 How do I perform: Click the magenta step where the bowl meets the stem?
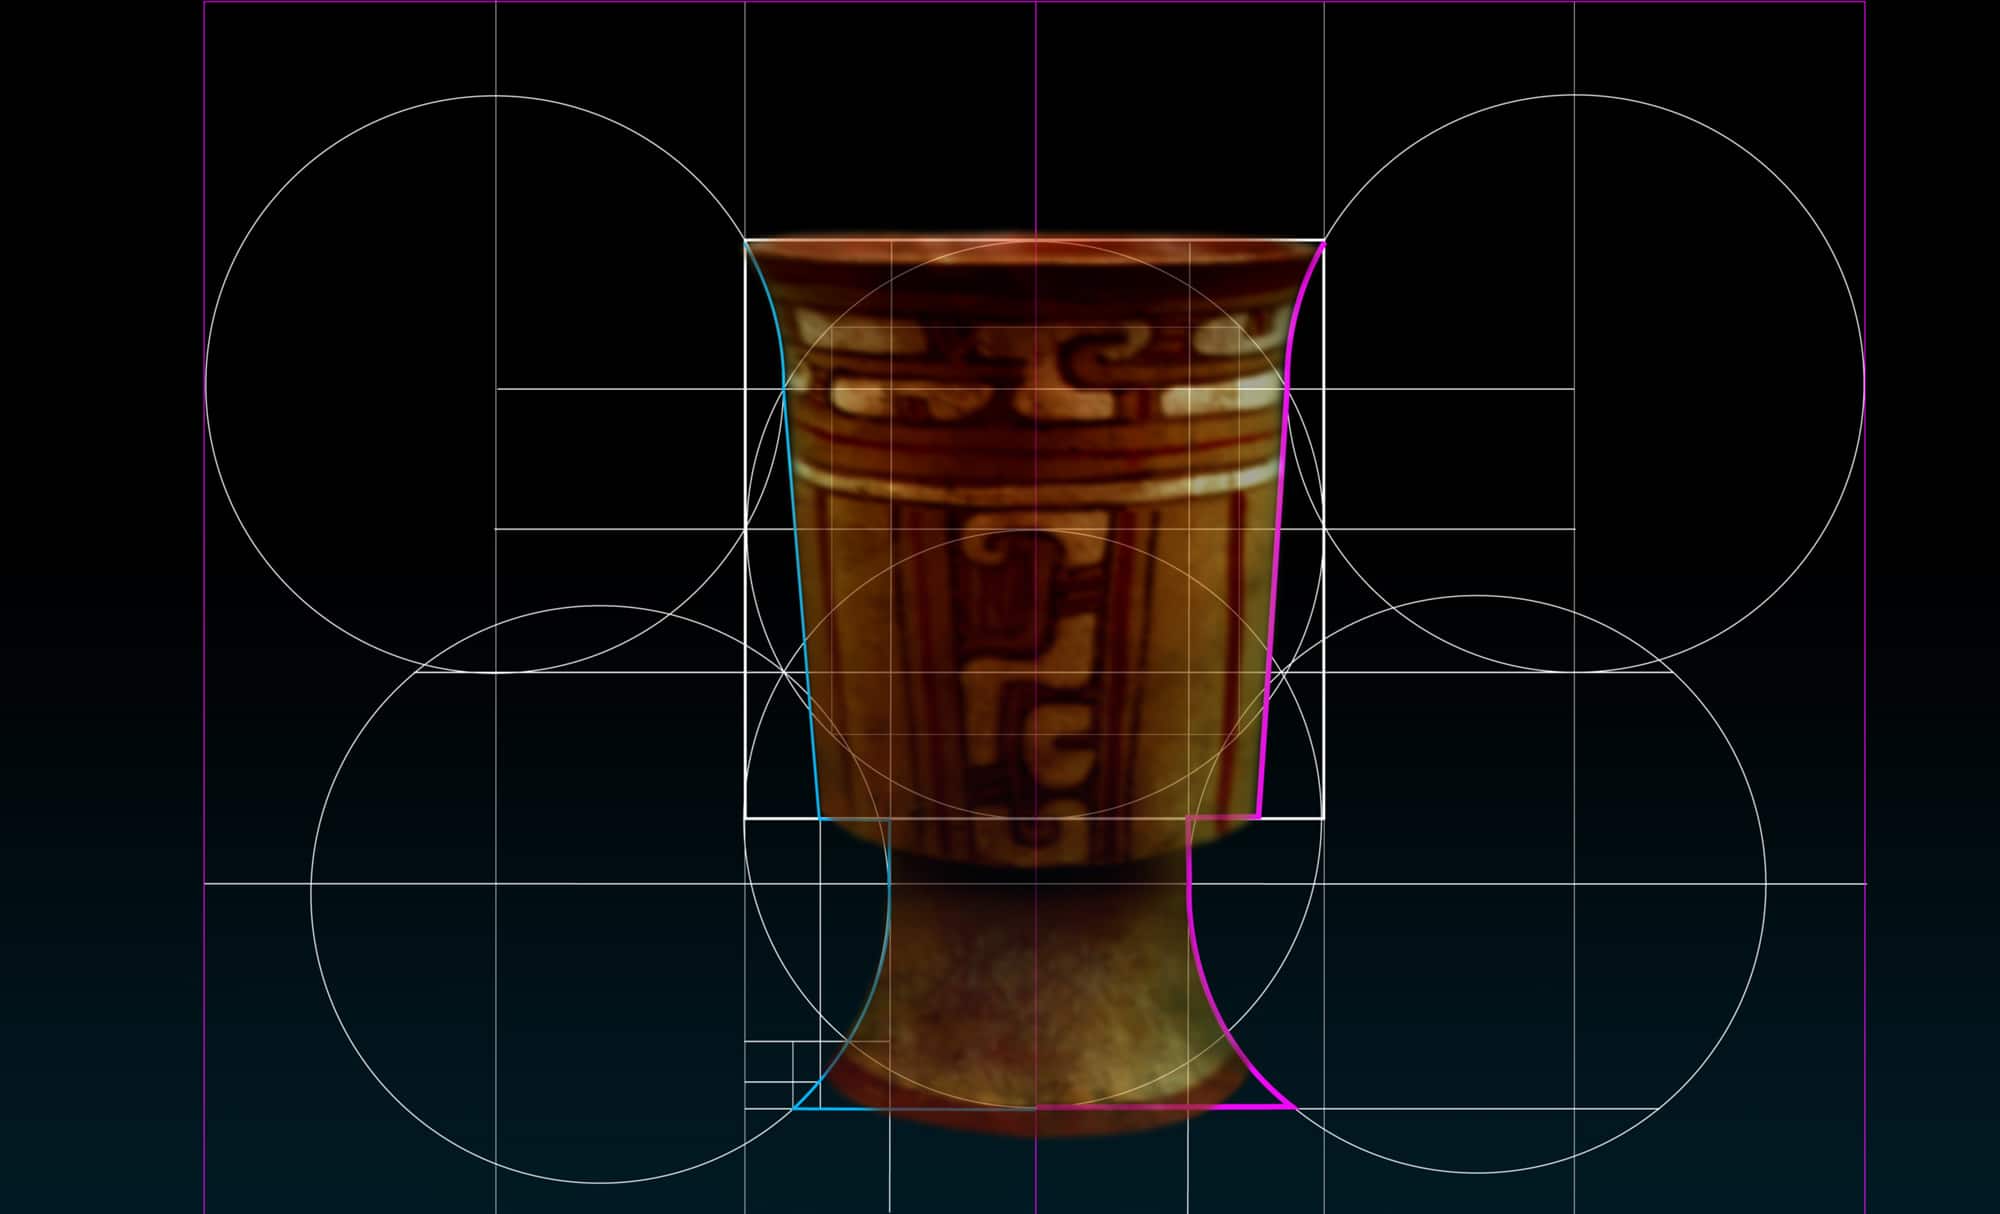(1222, 817)
